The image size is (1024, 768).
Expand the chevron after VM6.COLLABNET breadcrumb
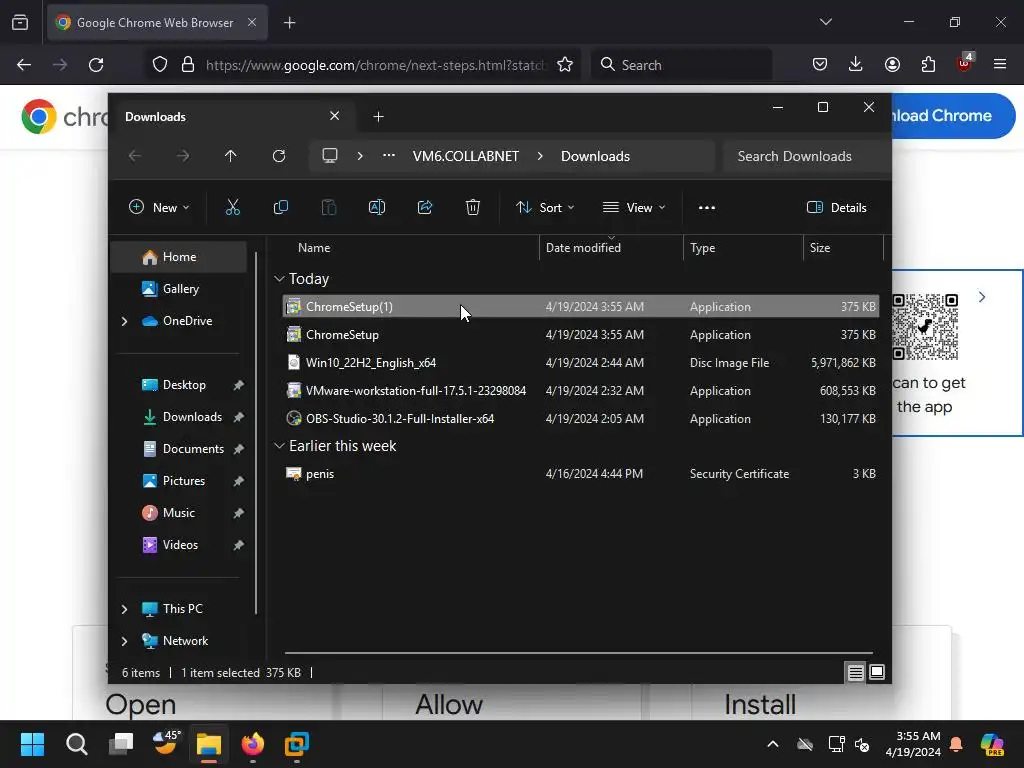click(540, 156)
